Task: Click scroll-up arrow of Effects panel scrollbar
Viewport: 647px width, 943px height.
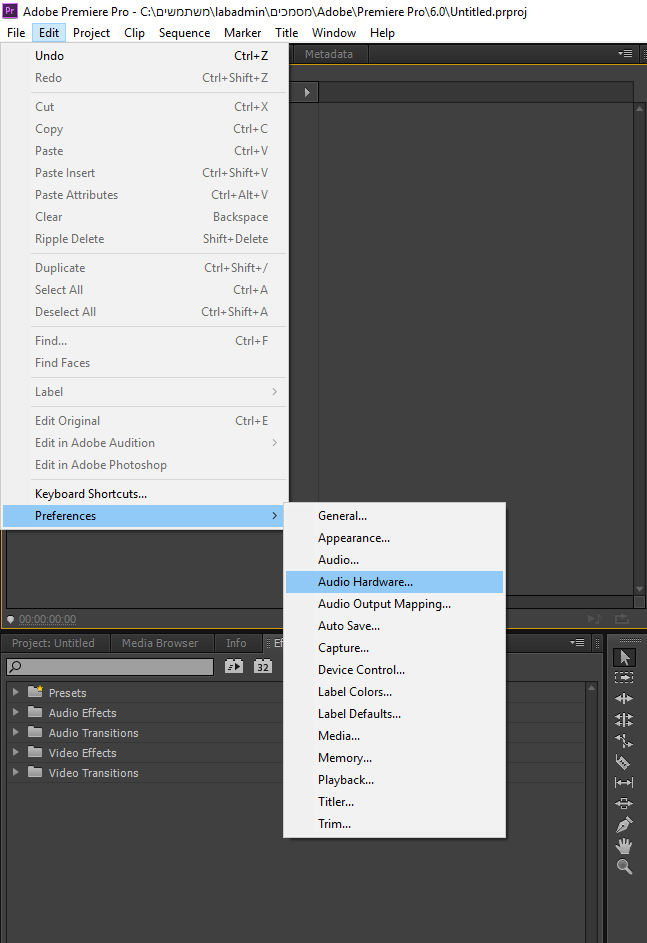Action: (592, 688)
